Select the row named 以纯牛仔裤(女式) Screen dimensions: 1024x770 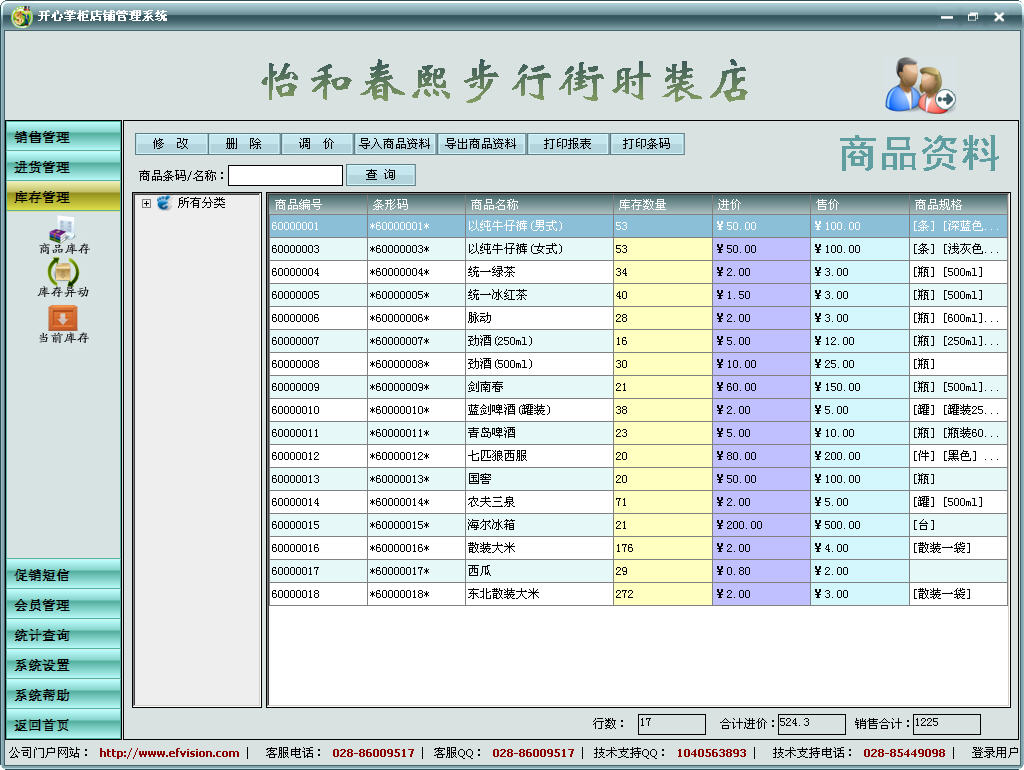tap(638, 249)
